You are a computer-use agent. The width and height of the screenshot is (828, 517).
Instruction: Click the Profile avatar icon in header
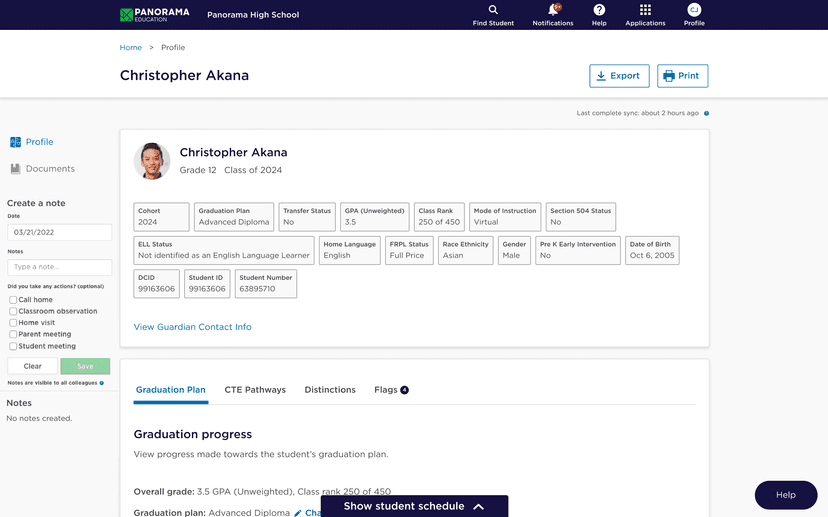[694, 10]
